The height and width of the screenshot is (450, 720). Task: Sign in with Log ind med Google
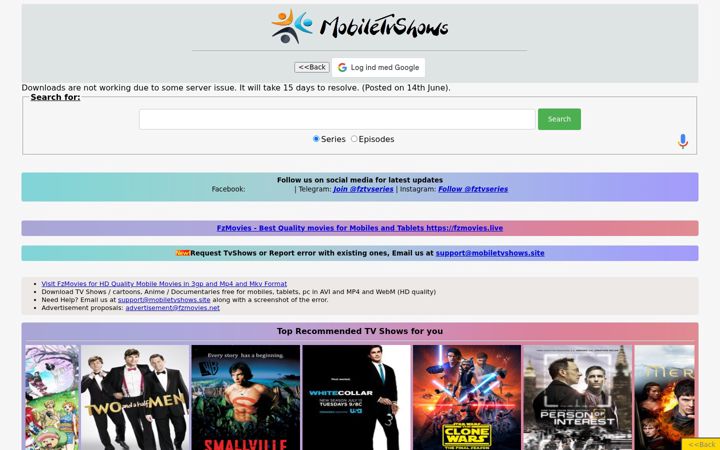(x=378, y=68)
